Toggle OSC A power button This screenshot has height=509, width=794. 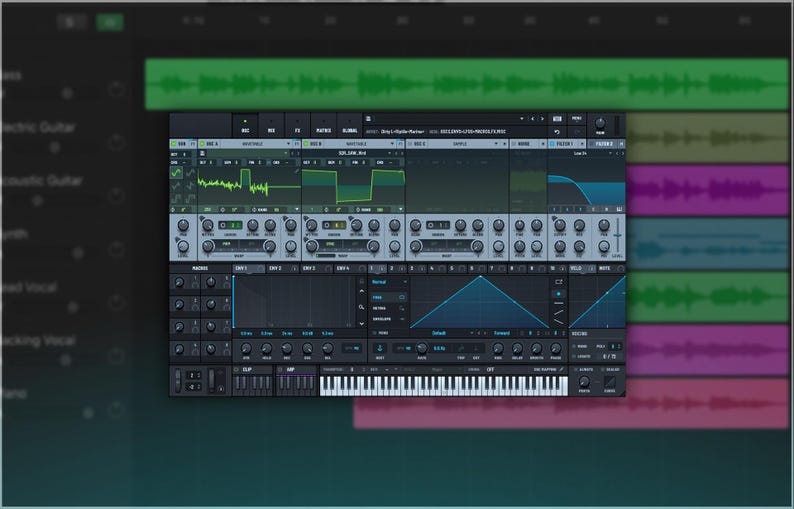203,144
